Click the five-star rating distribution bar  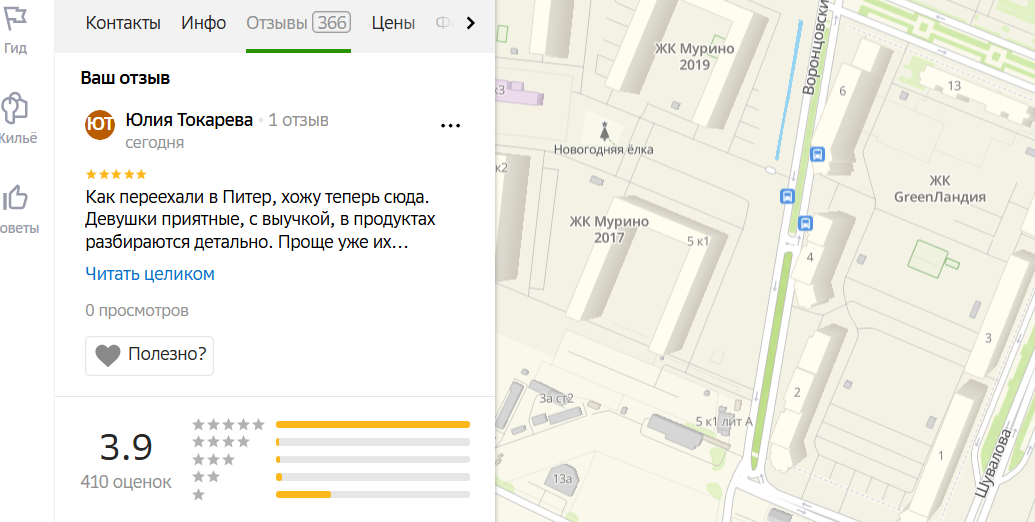pyautogui.click(x=372, y=424)
